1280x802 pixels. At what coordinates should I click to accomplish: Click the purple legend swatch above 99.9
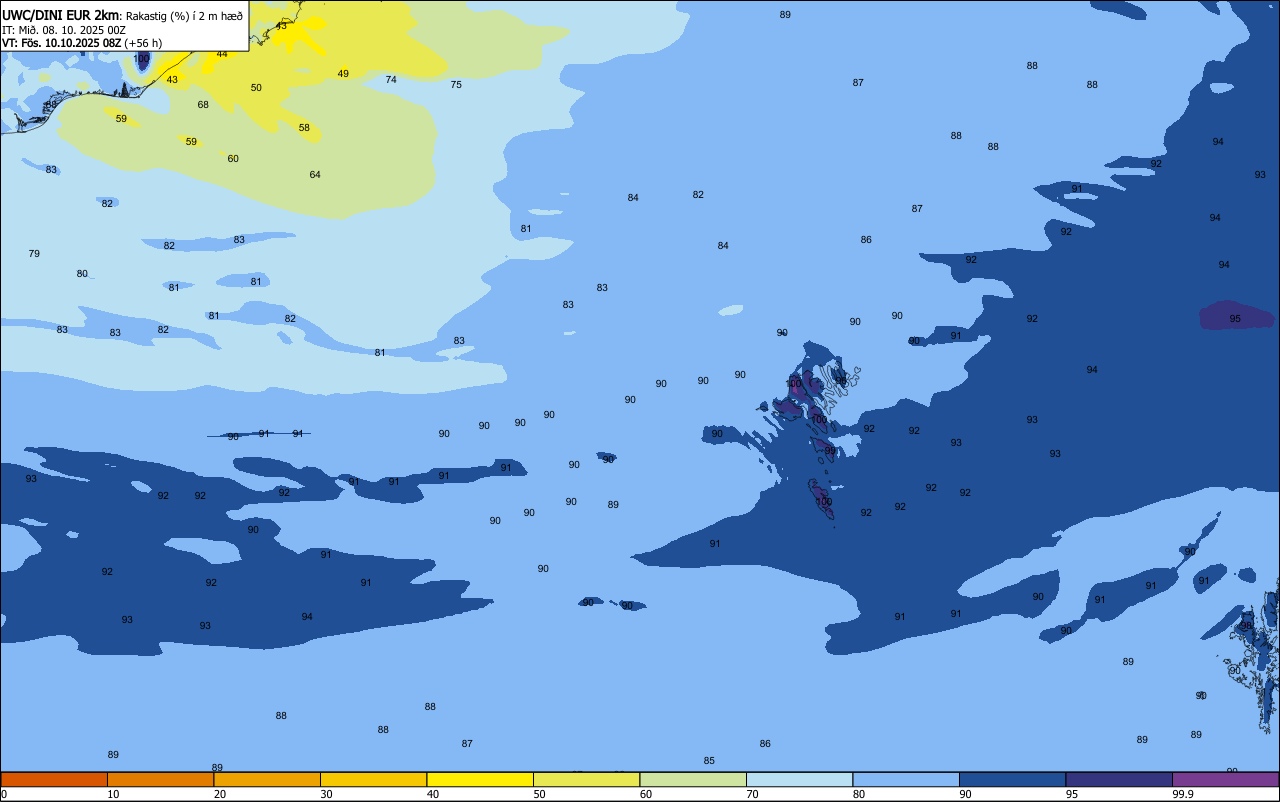pyautogui.click(x=1225, y=779)
